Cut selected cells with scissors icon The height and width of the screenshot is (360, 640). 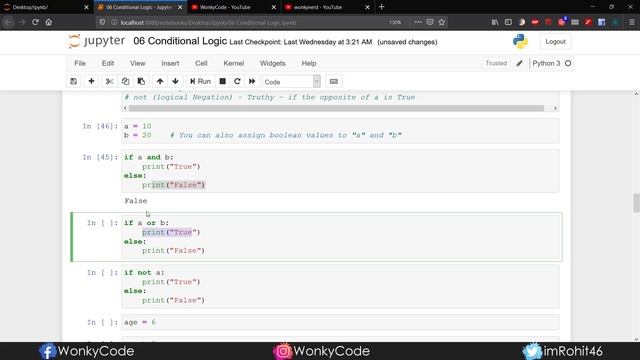coord(109,81)
